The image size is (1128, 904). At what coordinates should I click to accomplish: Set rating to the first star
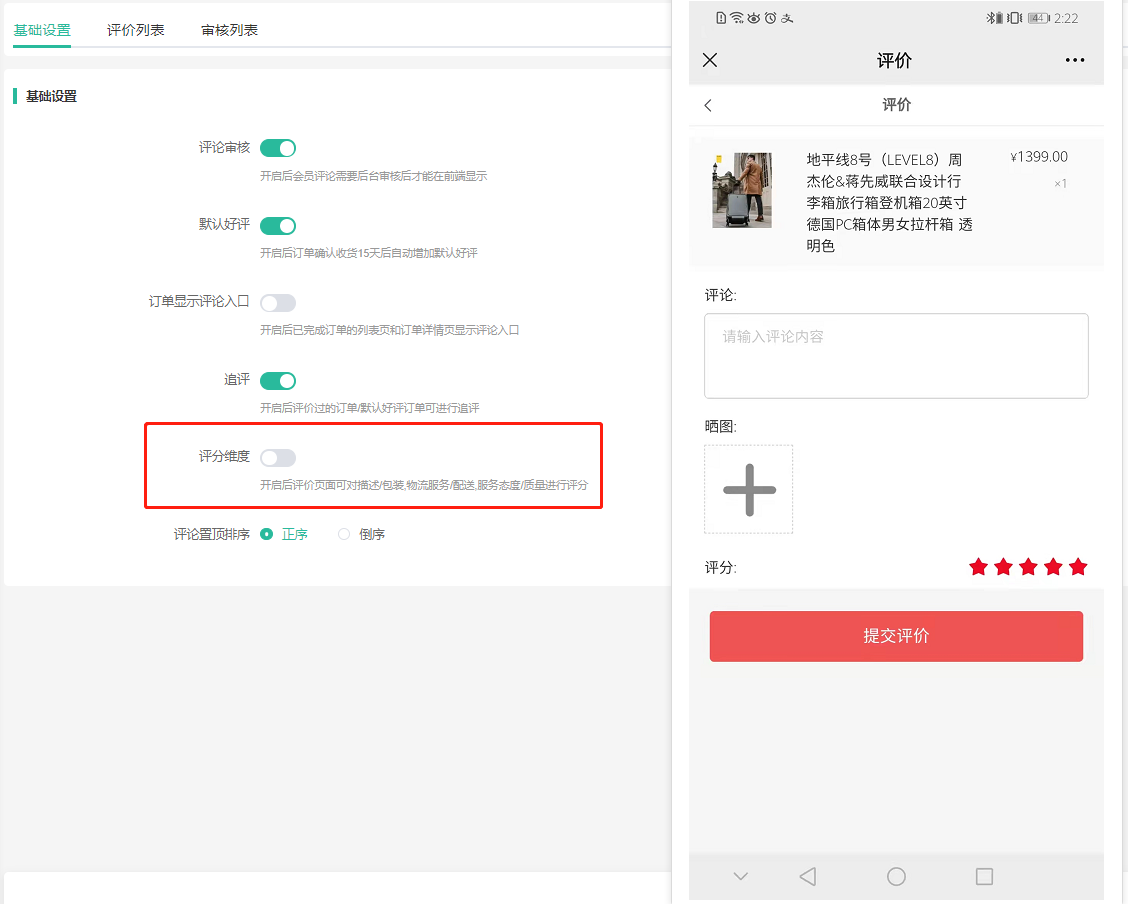click(x=978, y=567)
